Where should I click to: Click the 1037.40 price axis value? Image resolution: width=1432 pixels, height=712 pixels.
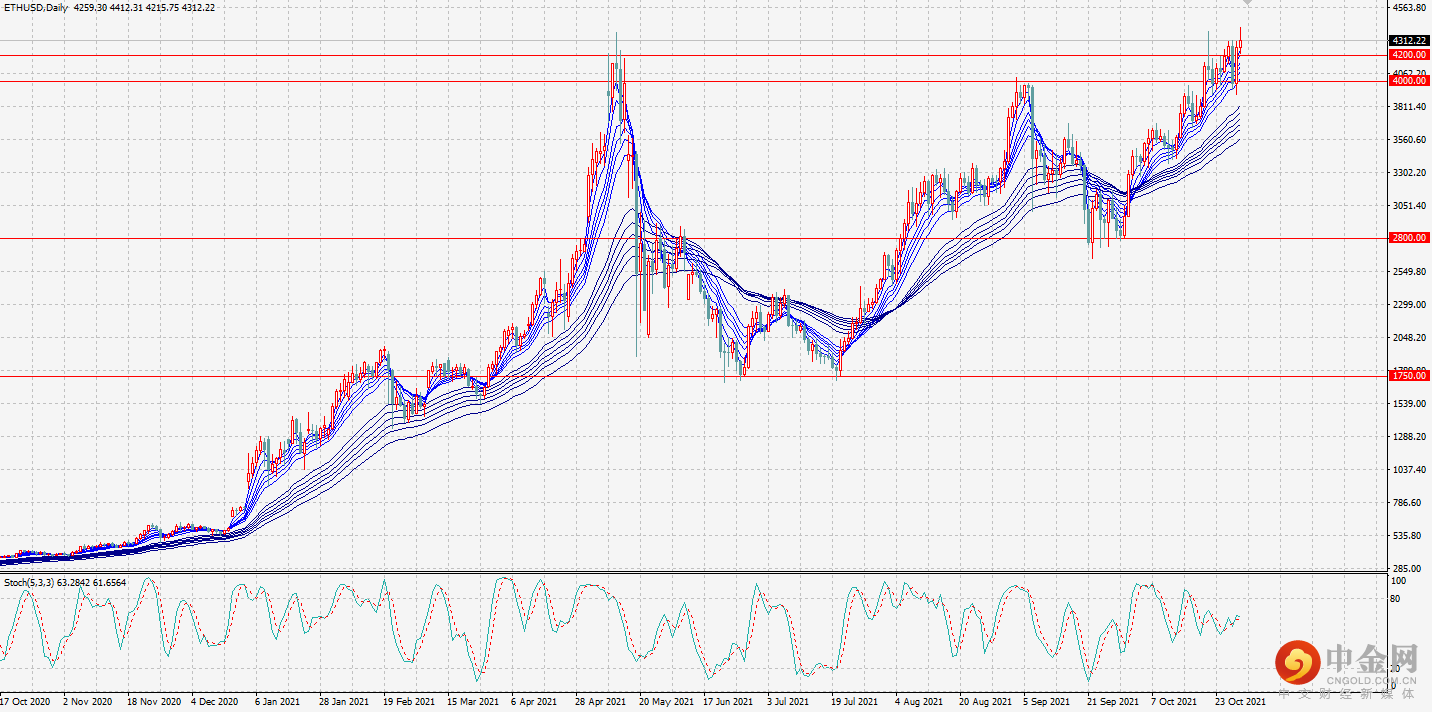1408,470
